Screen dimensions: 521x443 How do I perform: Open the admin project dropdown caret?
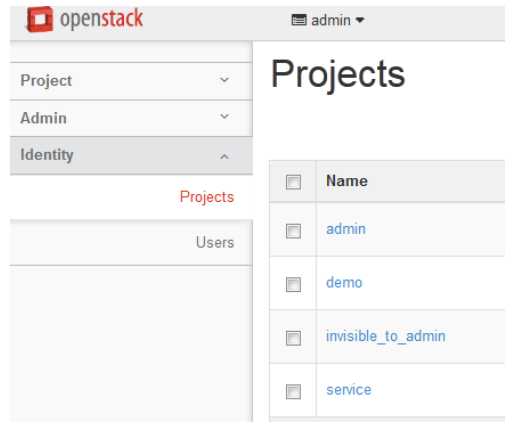[x=360, y=20]
